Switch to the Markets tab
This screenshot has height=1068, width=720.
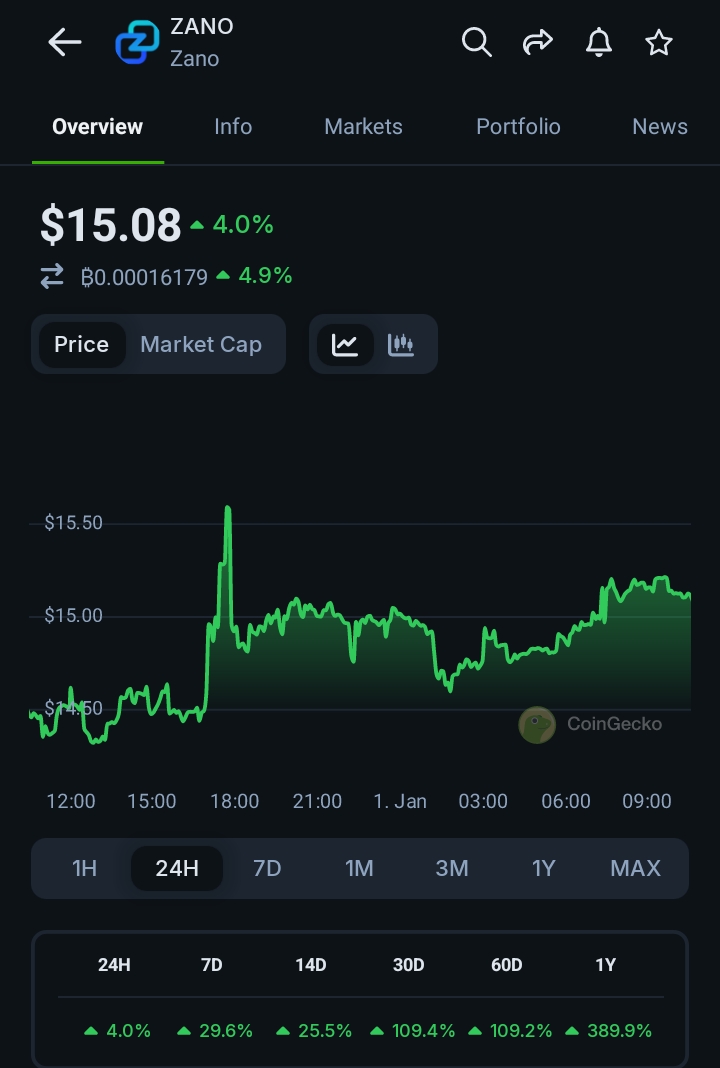pyautogui.click(x=363, y=127)
